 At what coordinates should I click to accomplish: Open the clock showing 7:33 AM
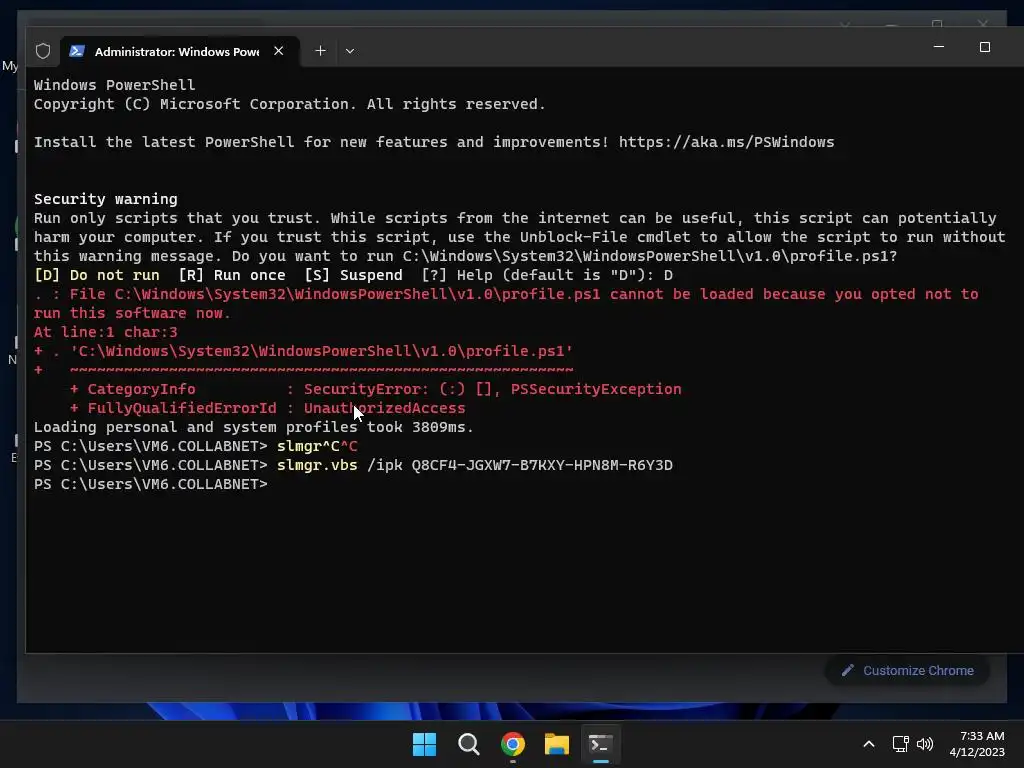pyautogui.click(x=977, y=744)
